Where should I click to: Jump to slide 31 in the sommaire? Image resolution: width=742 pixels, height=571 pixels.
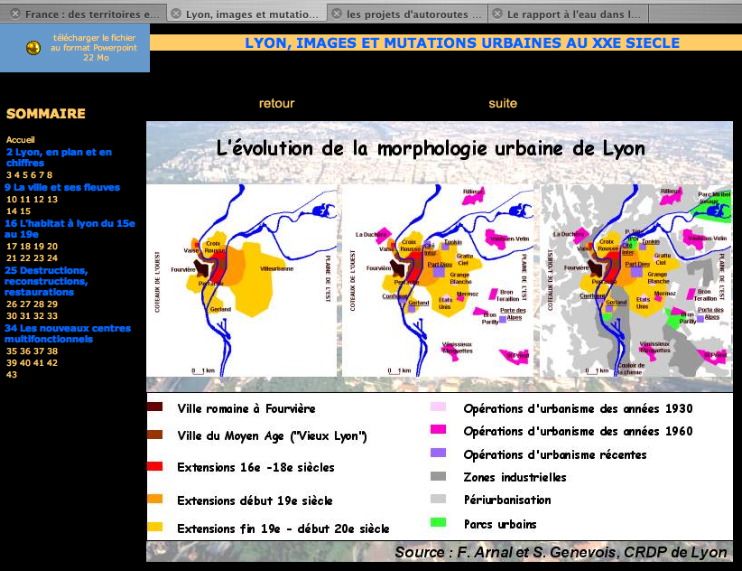point(25,316)
